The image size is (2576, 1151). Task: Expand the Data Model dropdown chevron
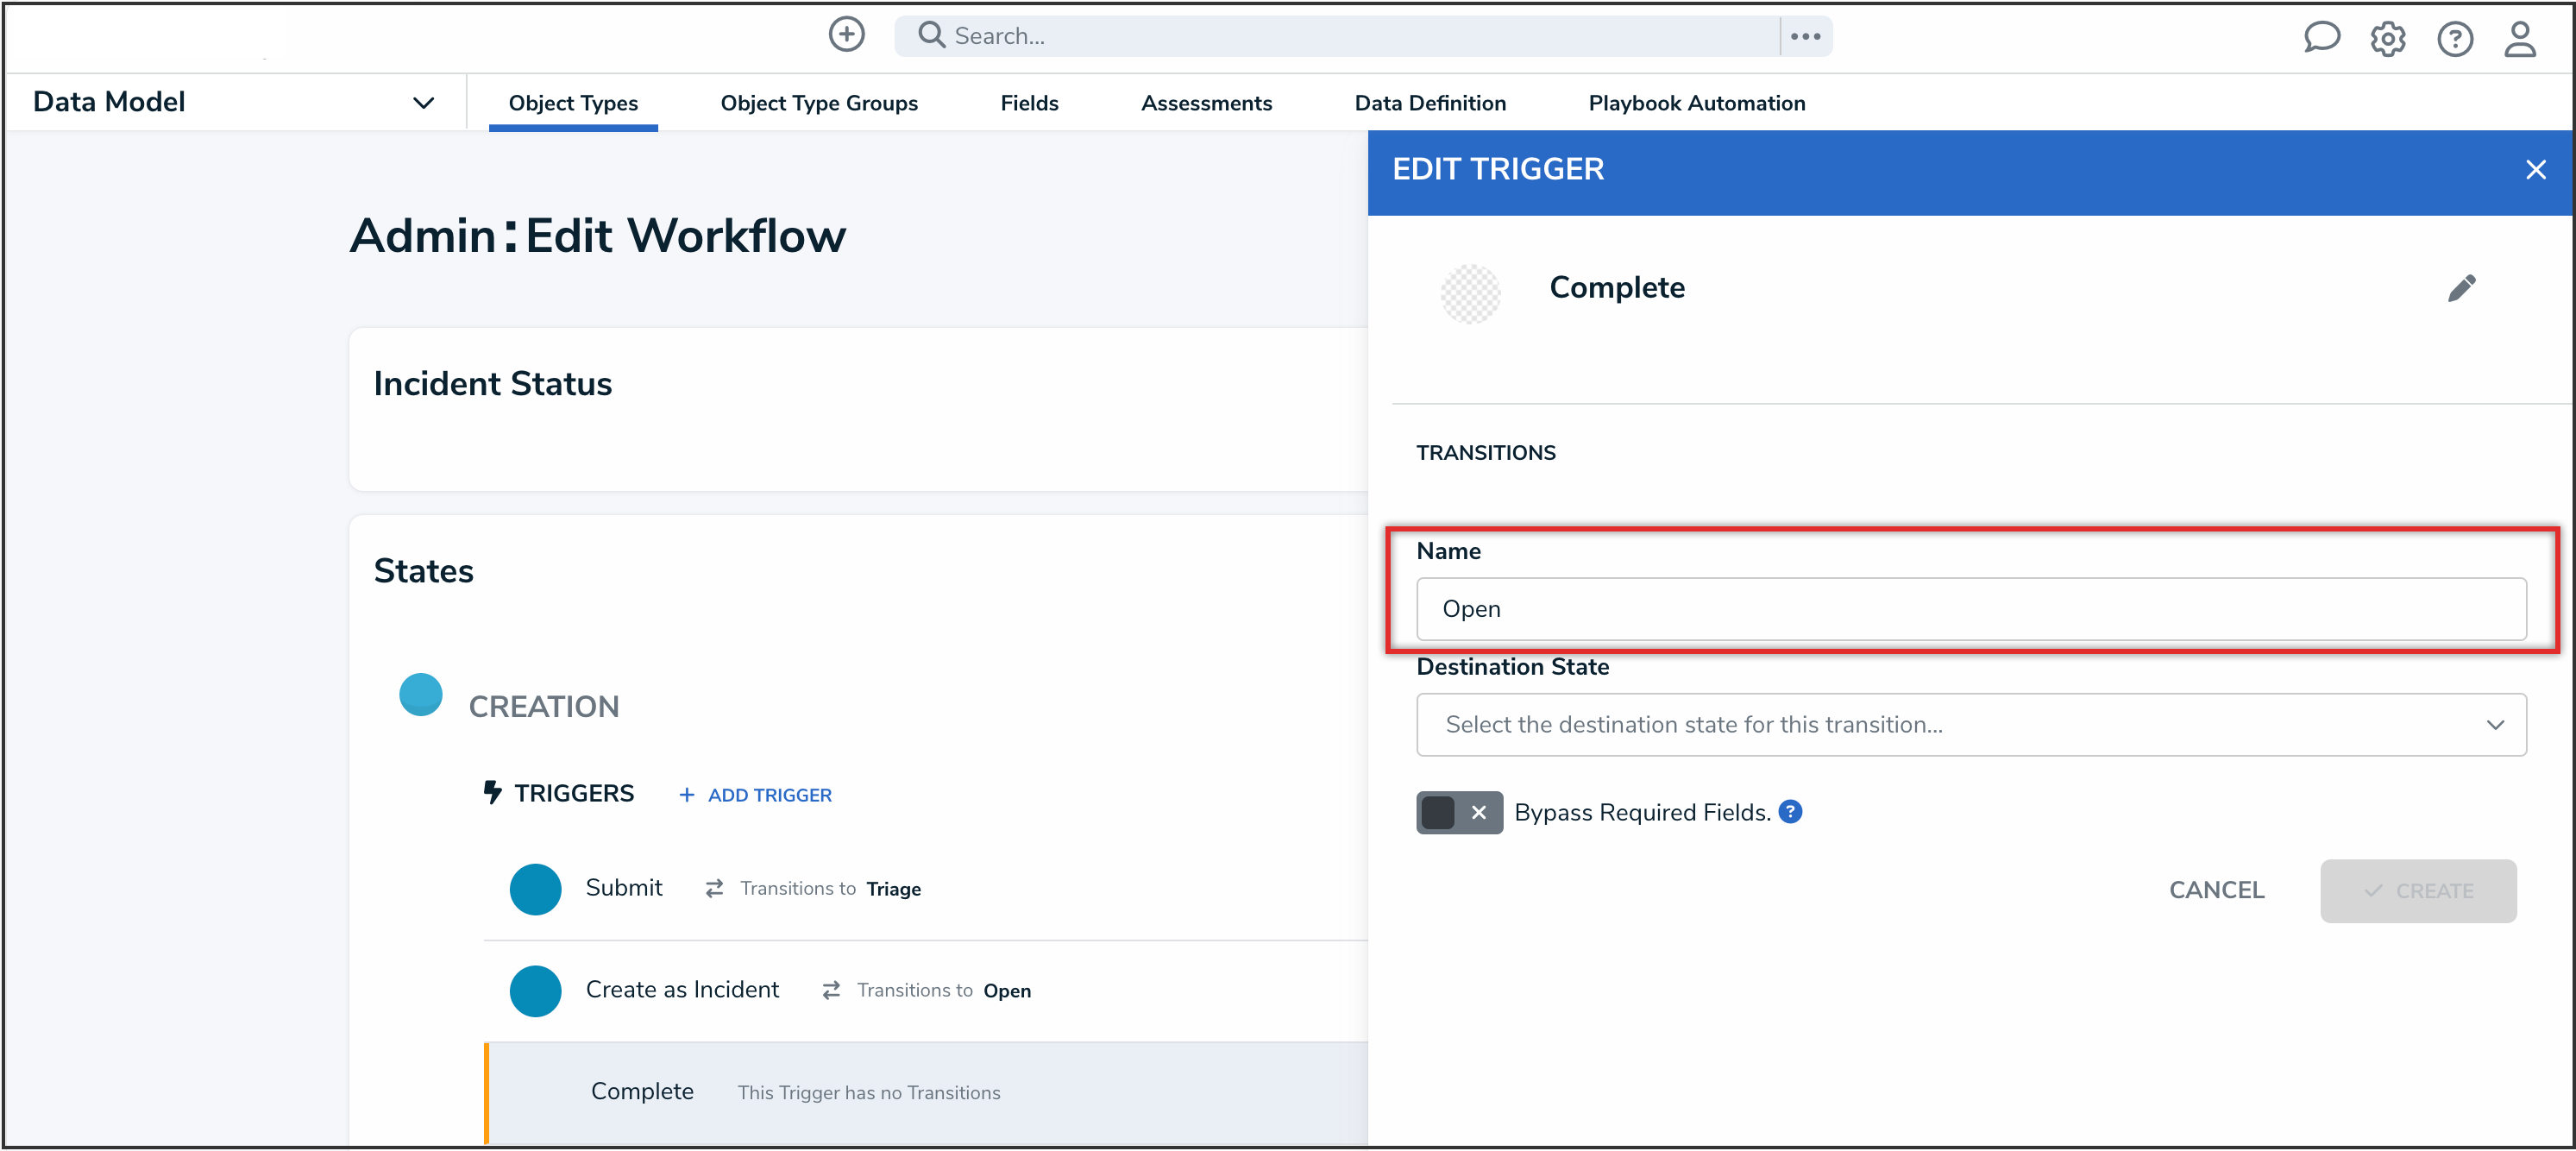(x=423, y=103)
